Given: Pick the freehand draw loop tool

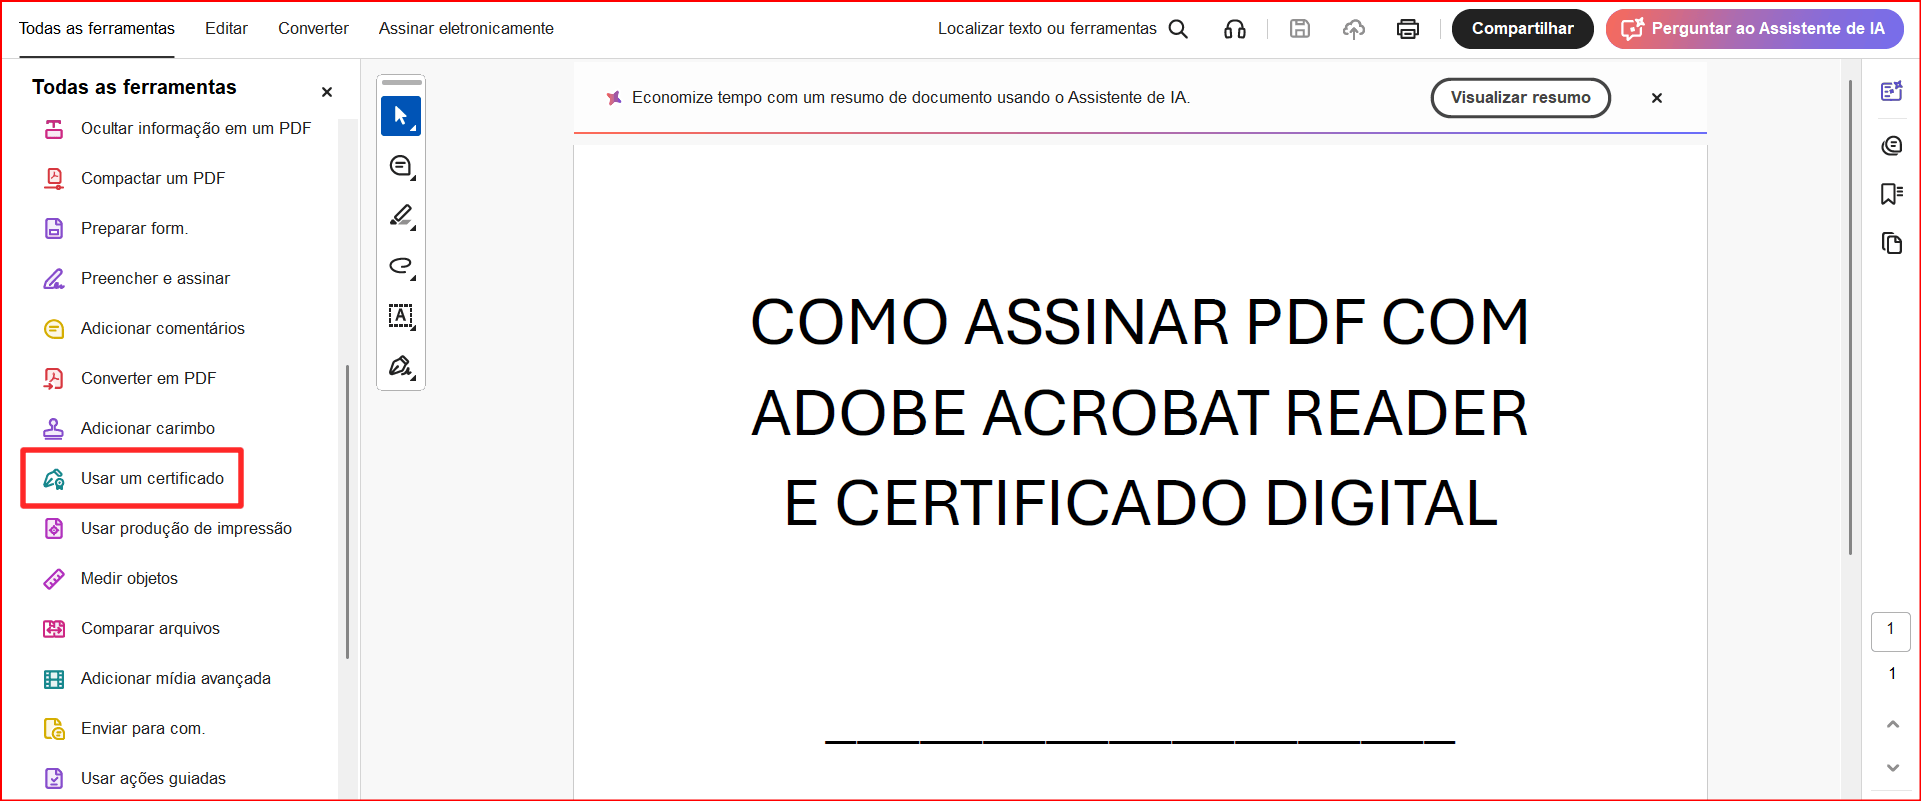Looking at the screenshot, I should pyautogui.click(x=401, y=266).
